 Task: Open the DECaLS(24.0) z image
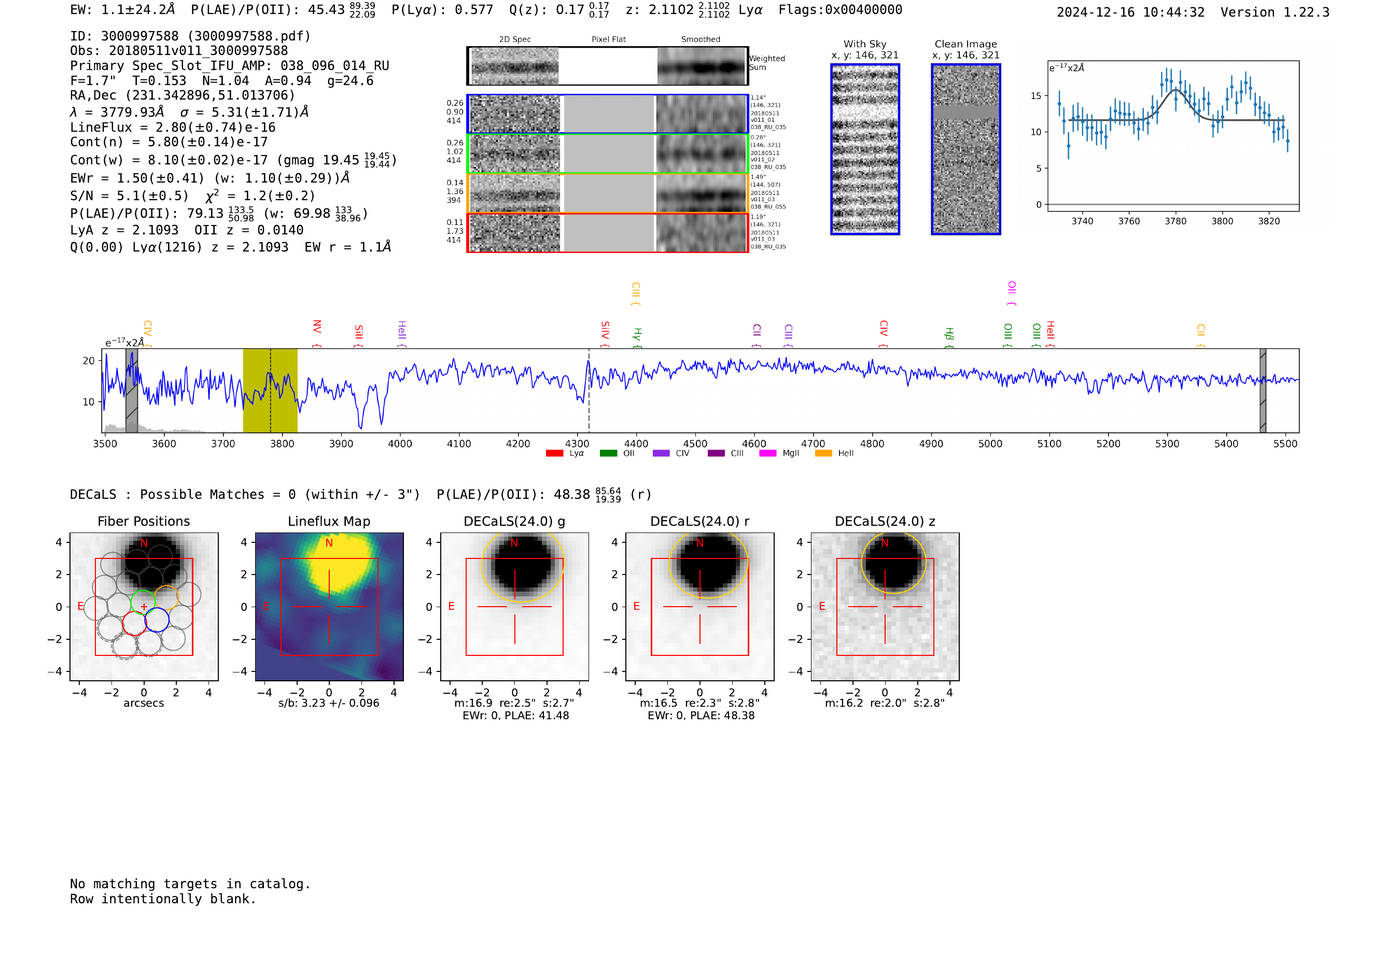click(x=885, y=606)
